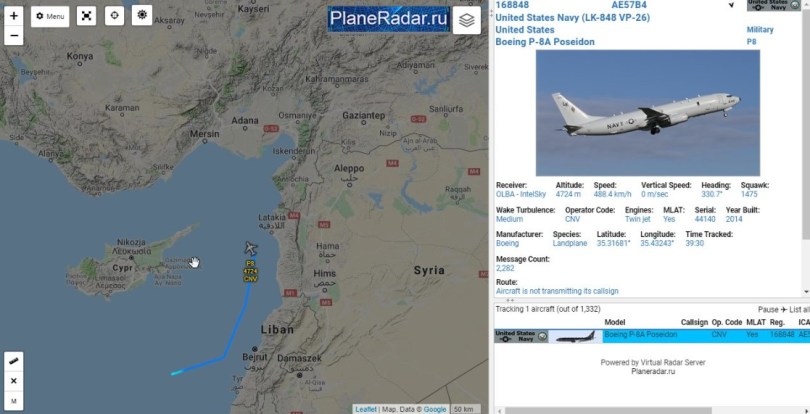Center map on current location
This screenshot has width=810, height=414.
pos(114,16)
